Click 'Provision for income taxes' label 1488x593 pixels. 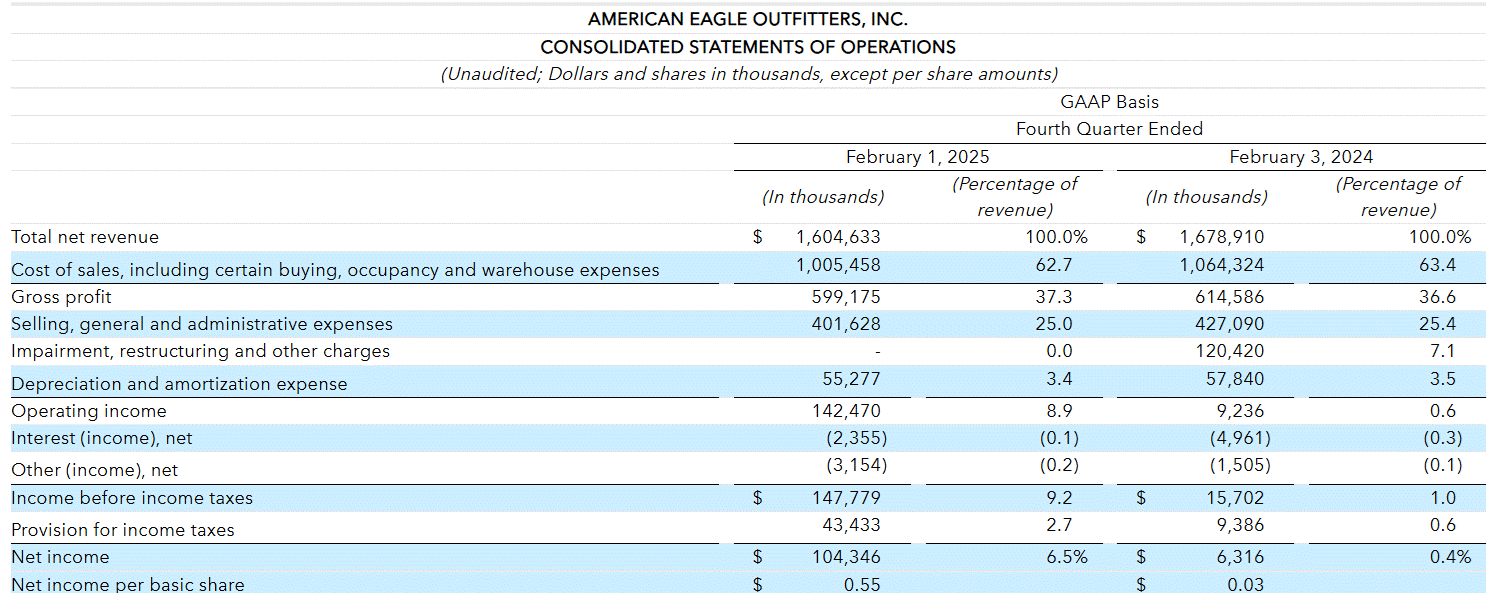(122, 530)
